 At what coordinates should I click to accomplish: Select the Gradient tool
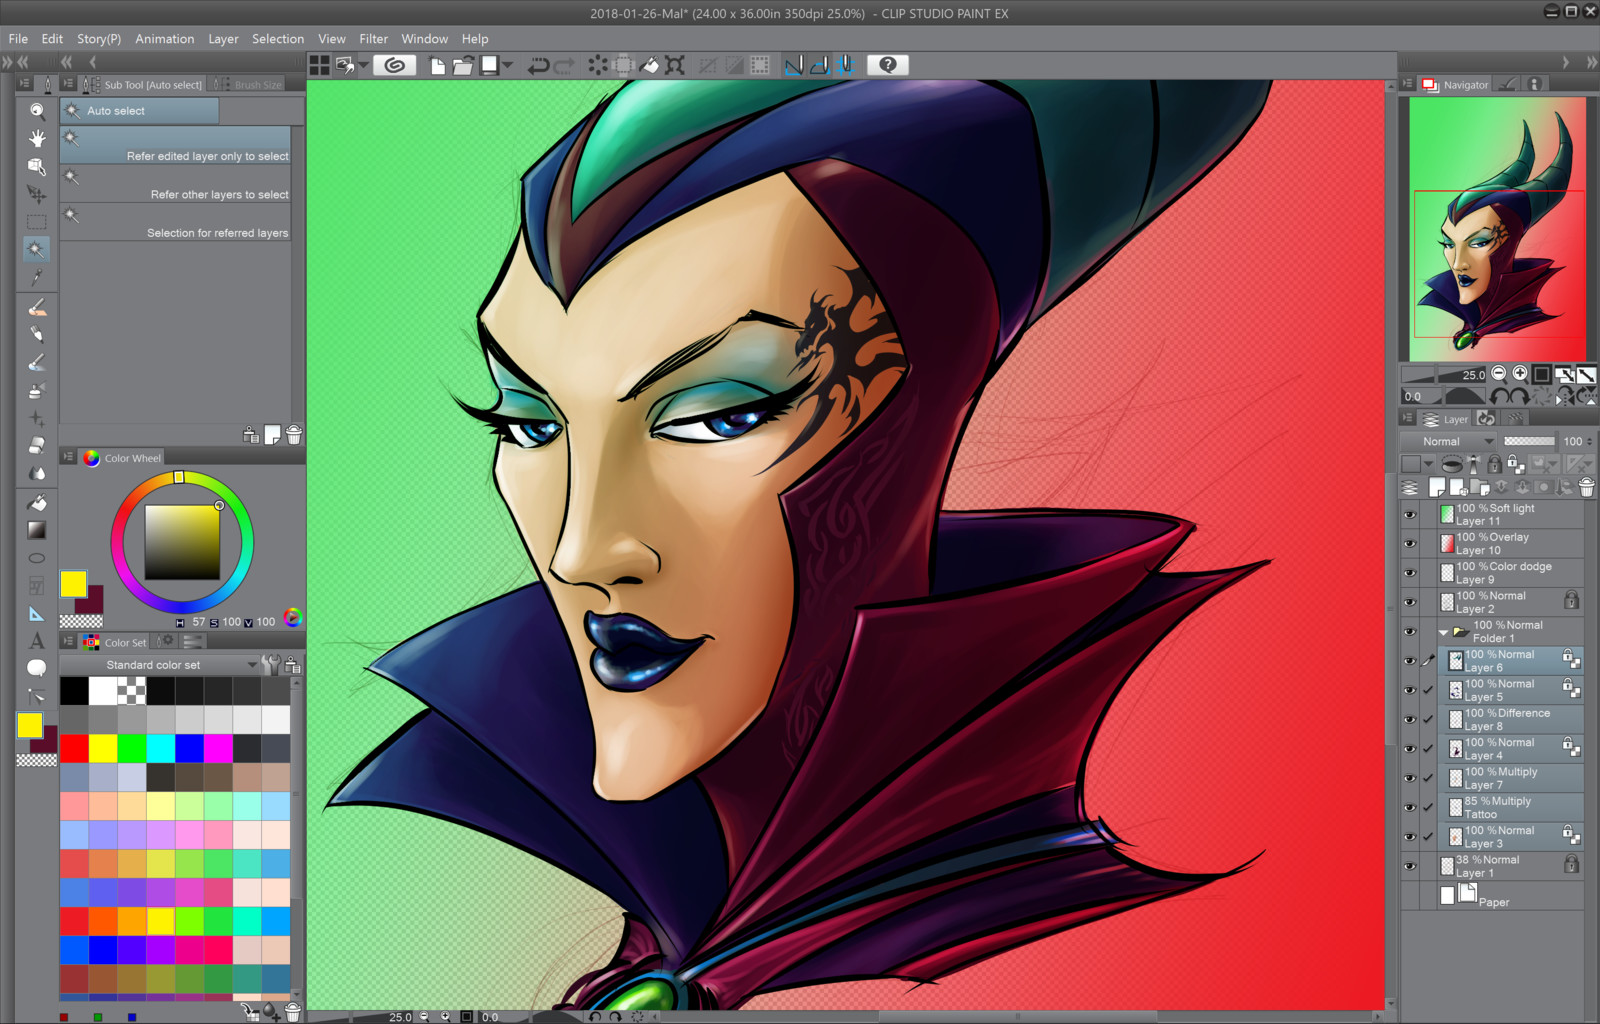click(37, 530)
